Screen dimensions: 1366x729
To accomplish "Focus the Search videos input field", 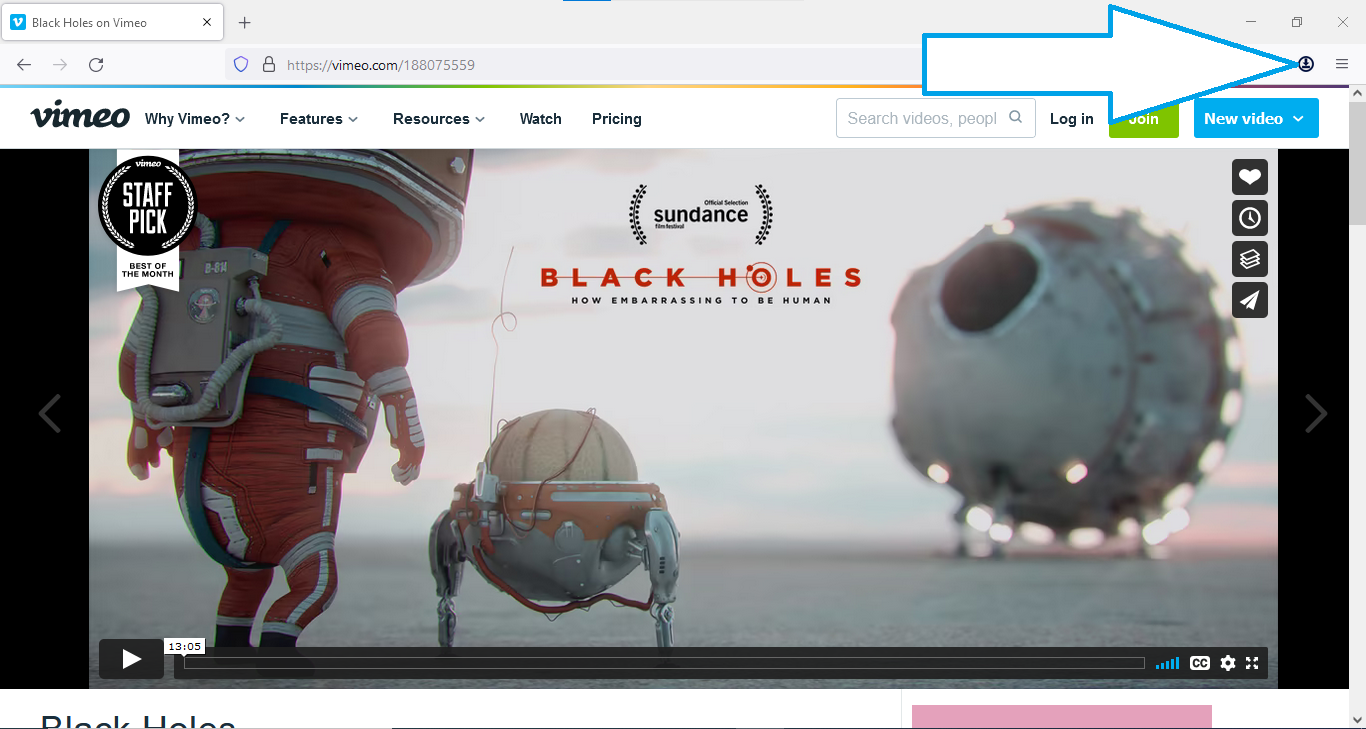I will pos(936,118).
